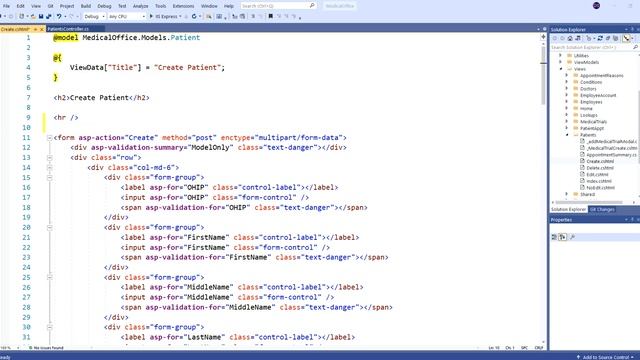Open the Edit menu
Viewport: 640px width, 360px height.
coord(20,6)
